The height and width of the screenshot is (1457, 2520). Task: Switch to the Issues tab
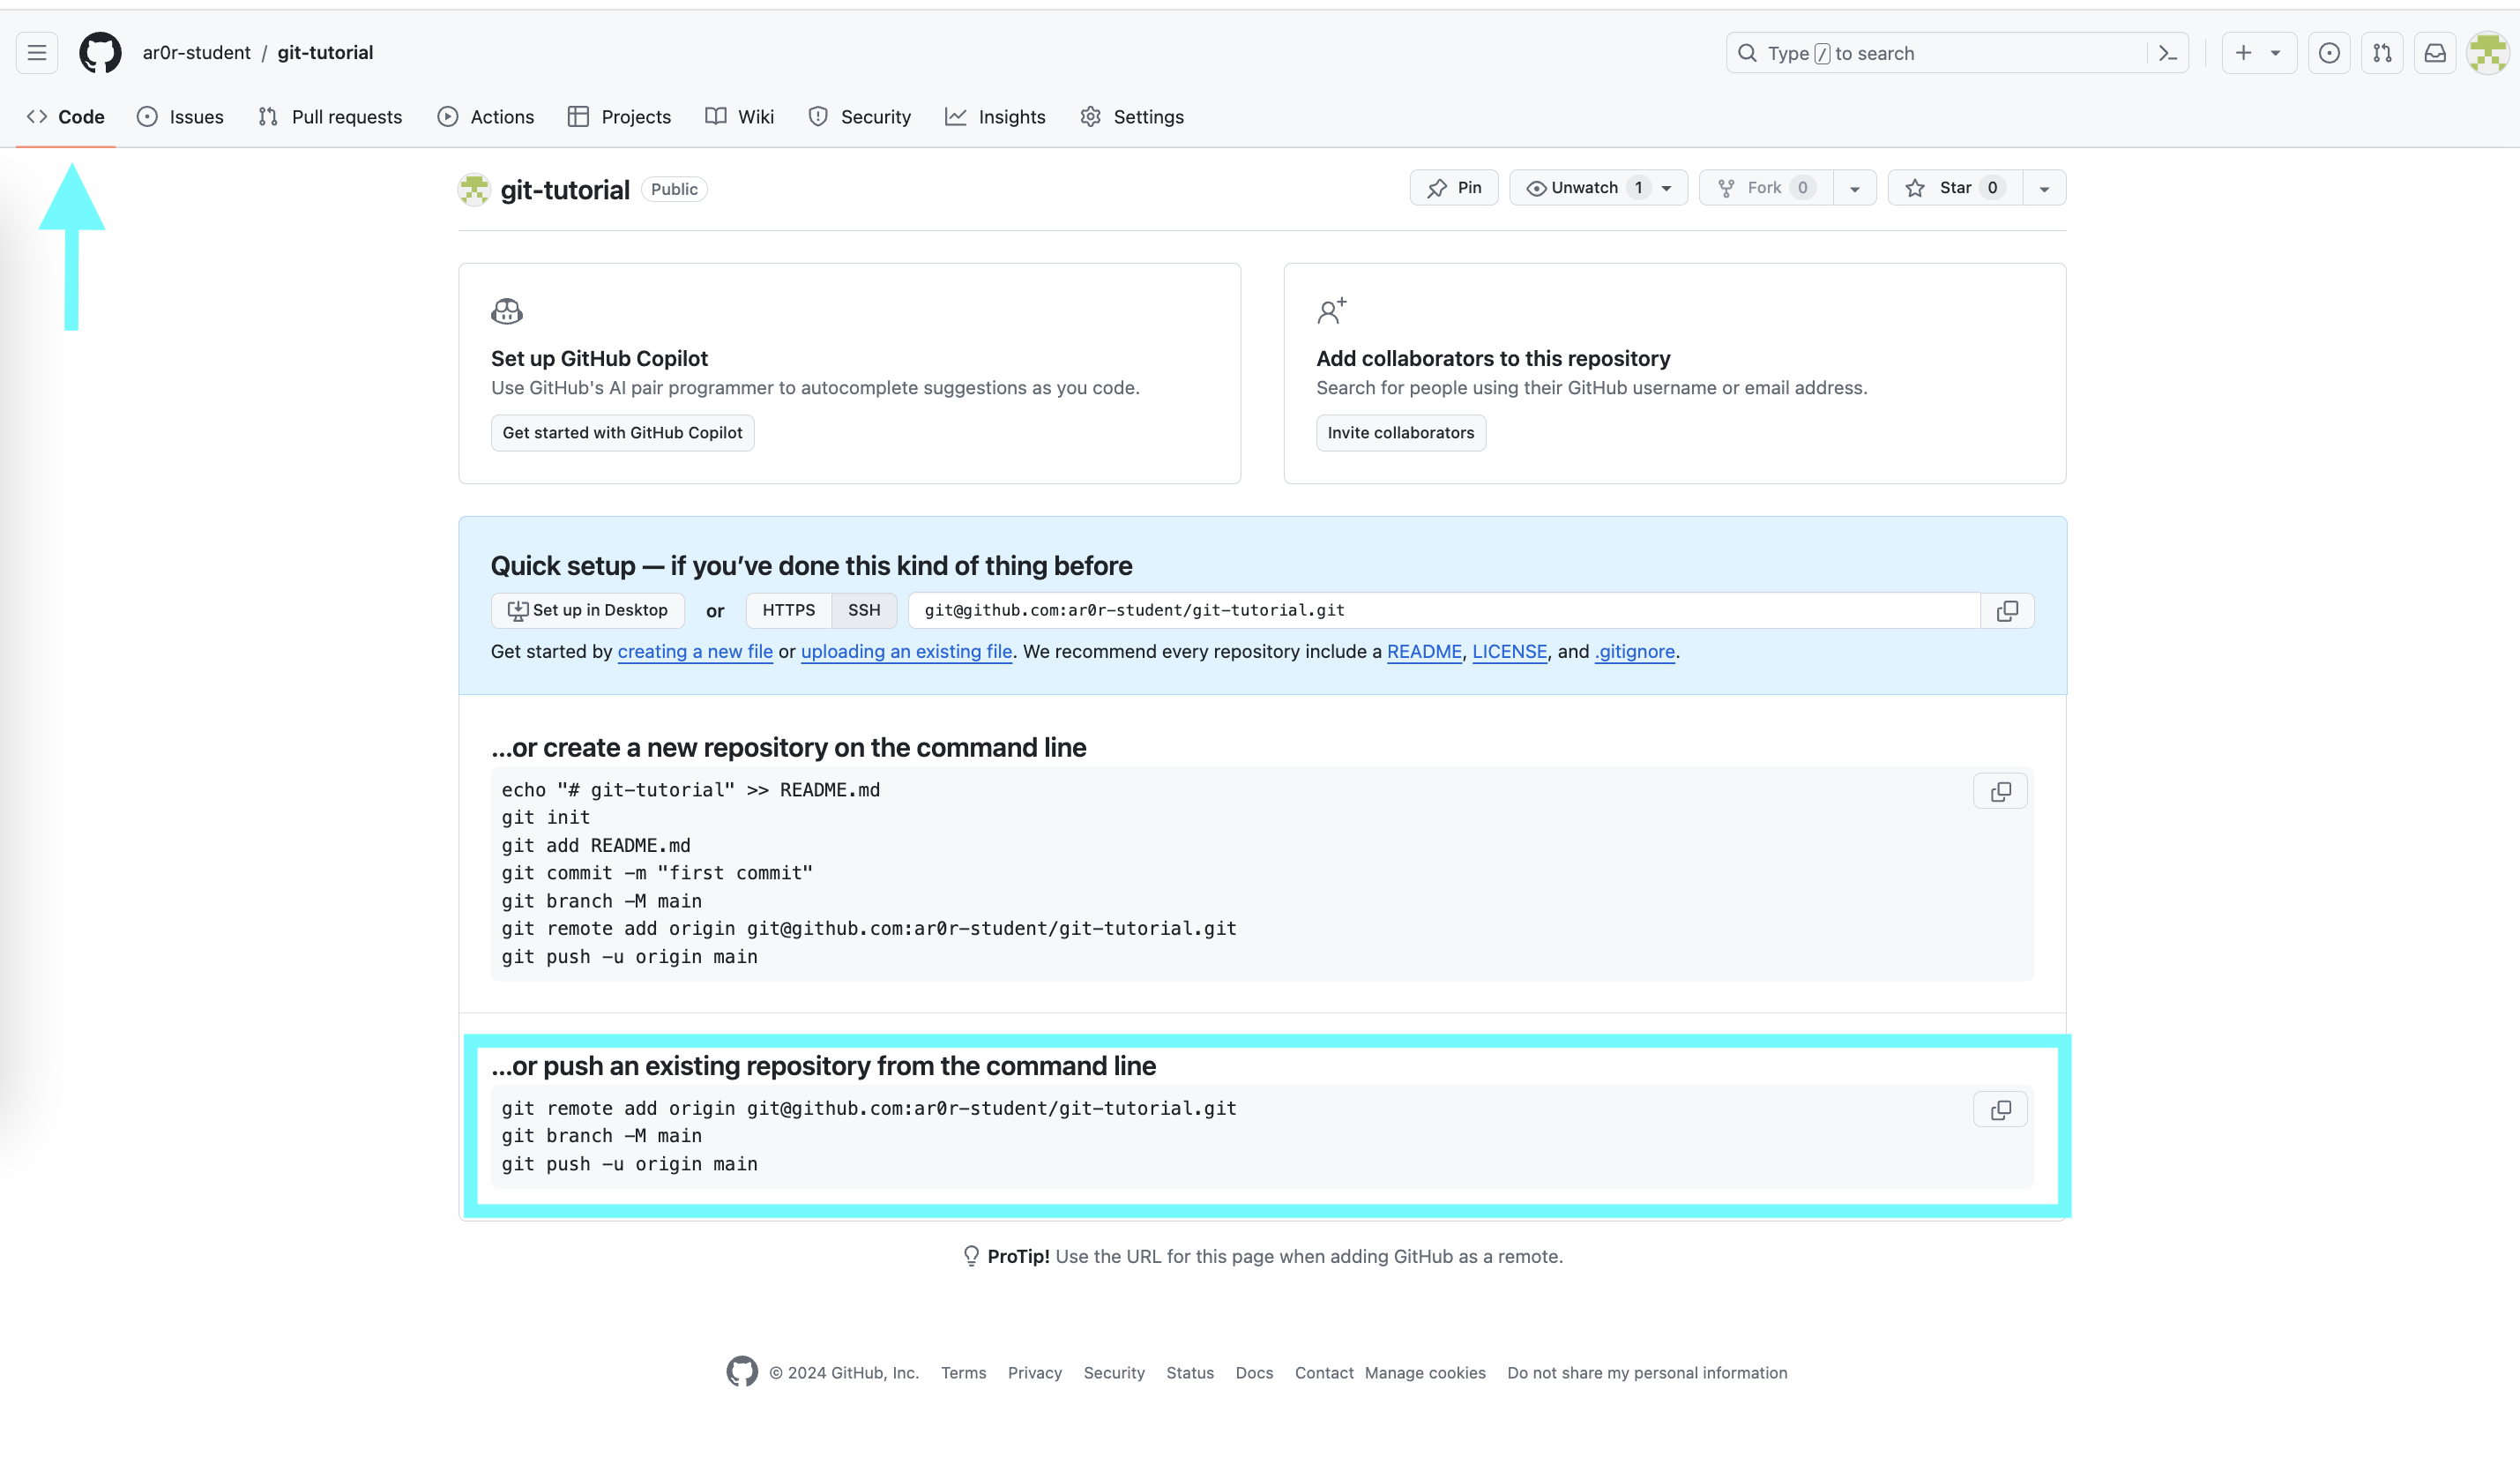coord(180,117)
